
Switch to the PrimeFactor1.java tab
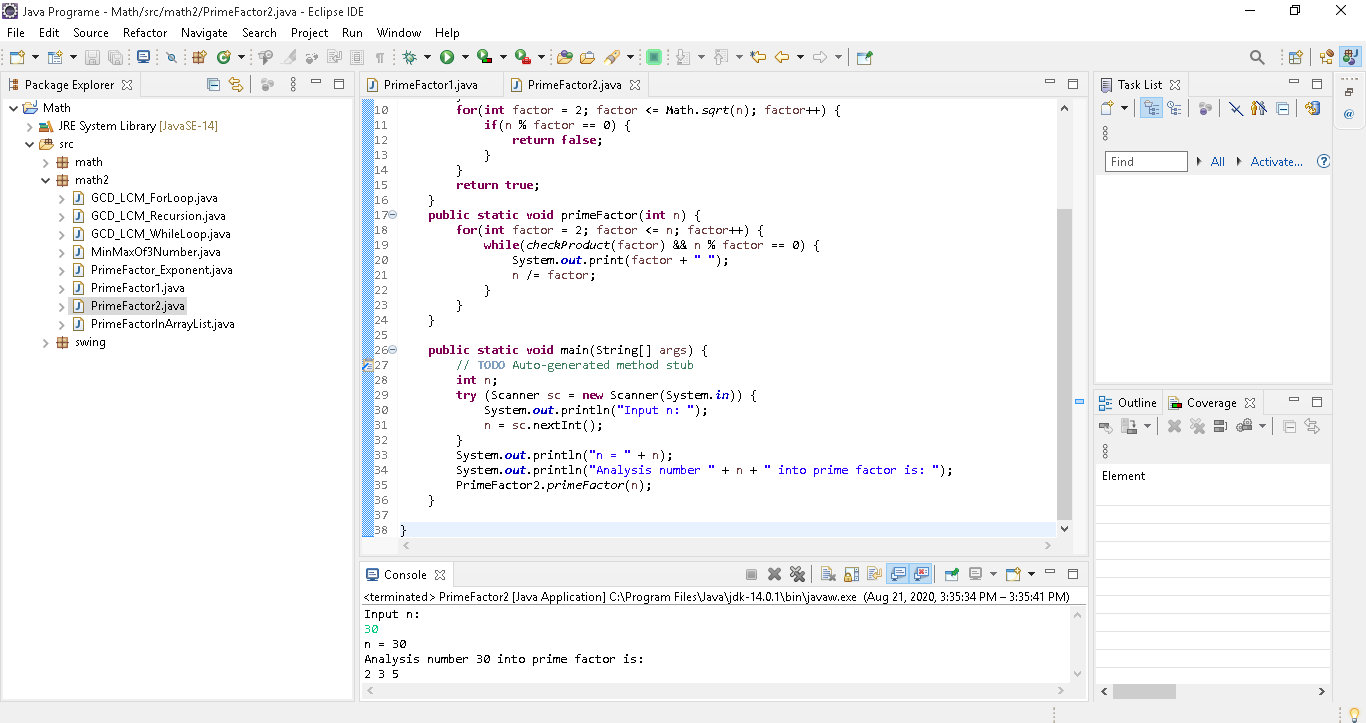pos(432,84)
